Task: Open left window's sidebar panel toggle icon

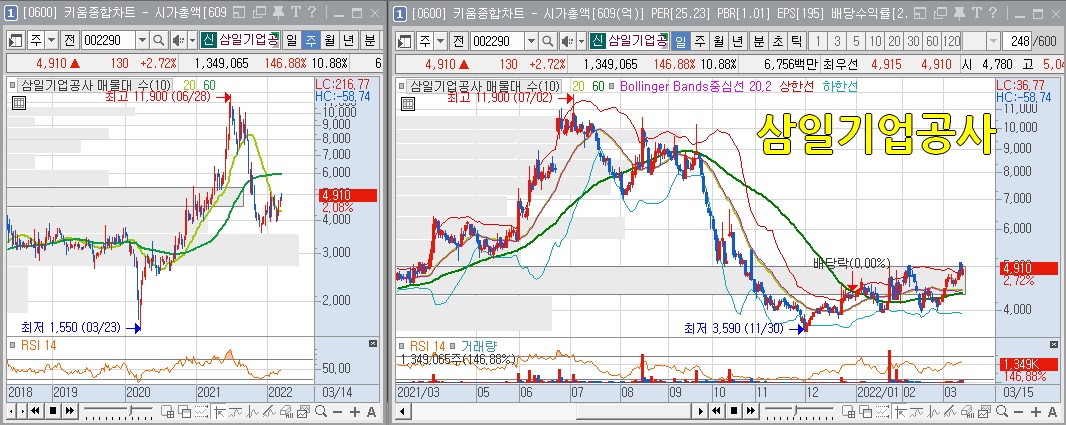Action: [16, 41]
